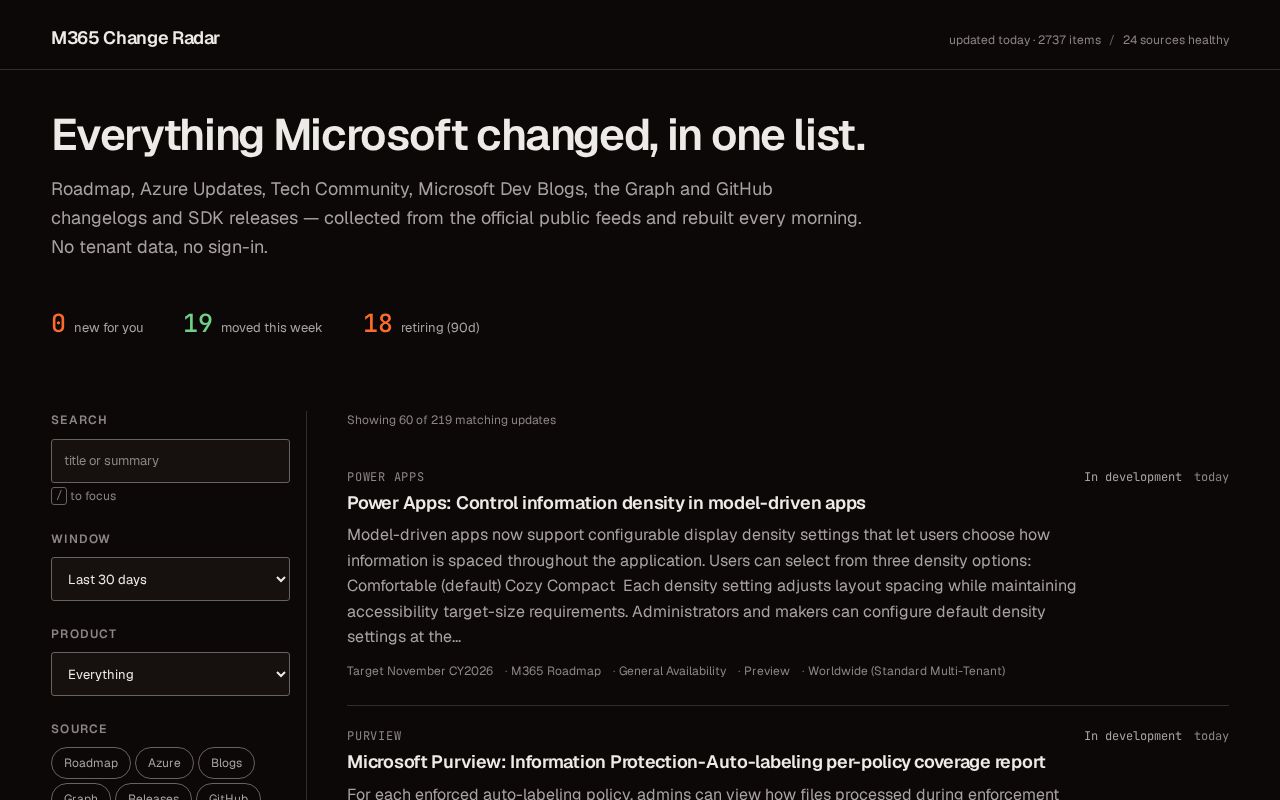Toggle the Azure source filter chip
Image resolution: width=1280 pixels, height=800 pixels.
point(164,763)
